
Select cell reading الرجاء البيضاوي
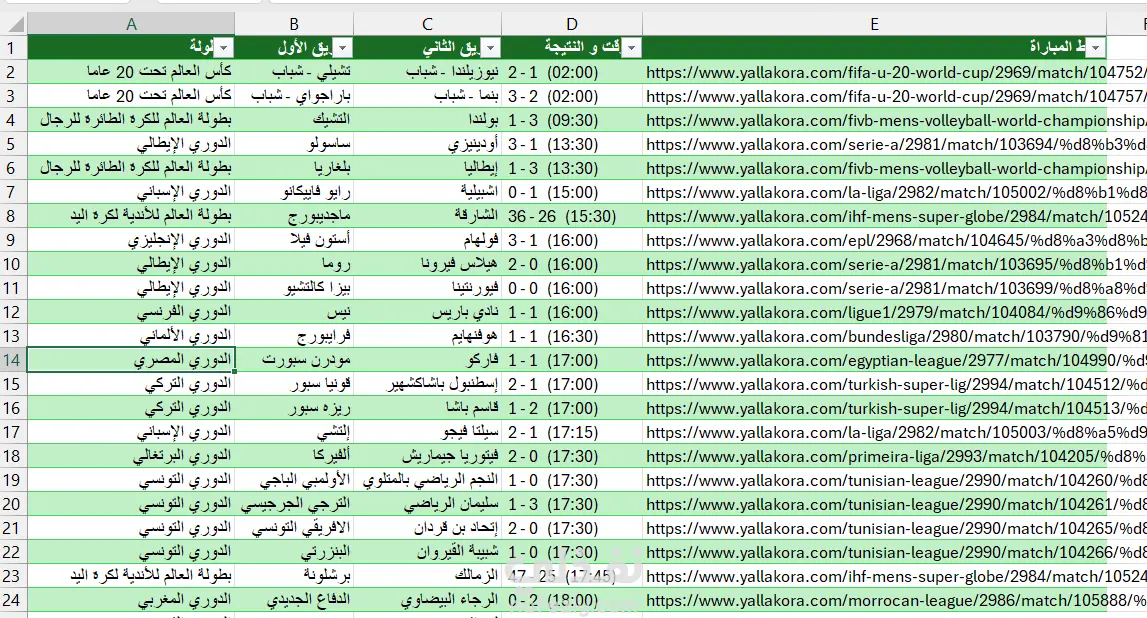pos(427,600)
